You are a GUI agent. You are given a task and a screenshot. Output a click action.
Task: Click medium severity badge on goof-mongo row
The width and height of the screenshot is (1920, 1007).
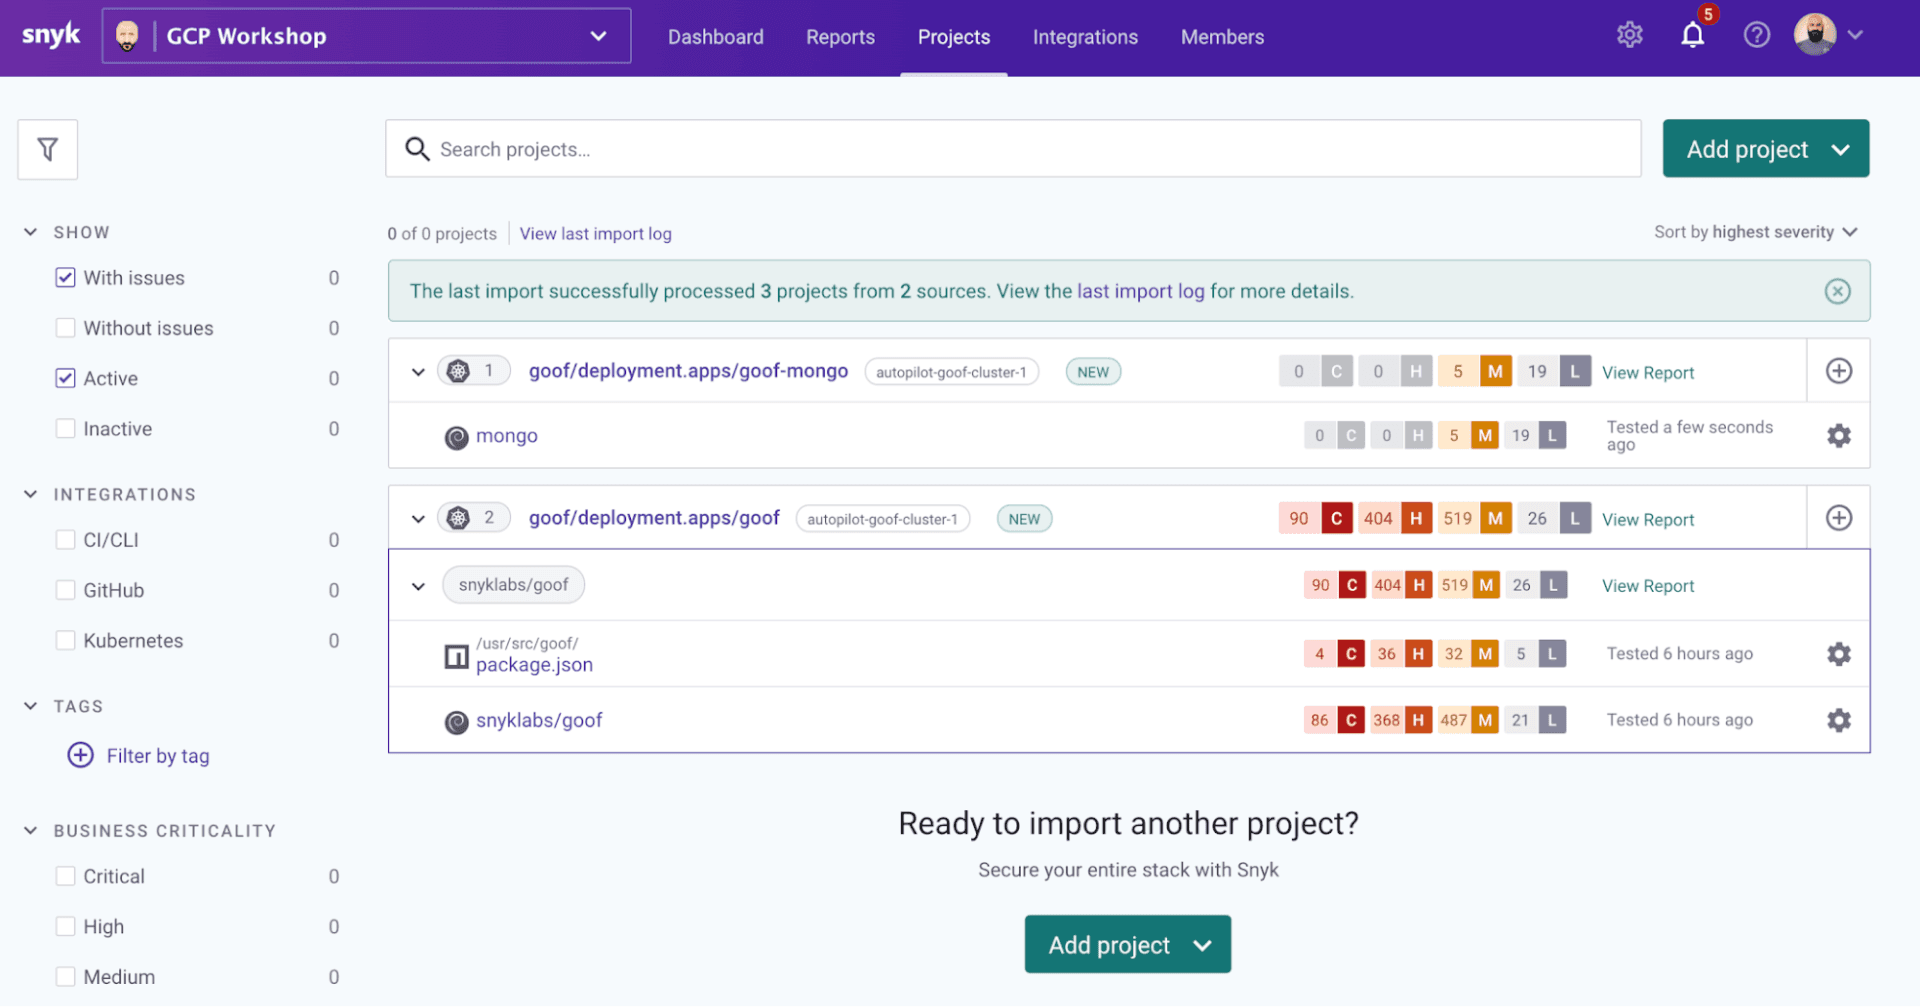(x=1495, y=372)
